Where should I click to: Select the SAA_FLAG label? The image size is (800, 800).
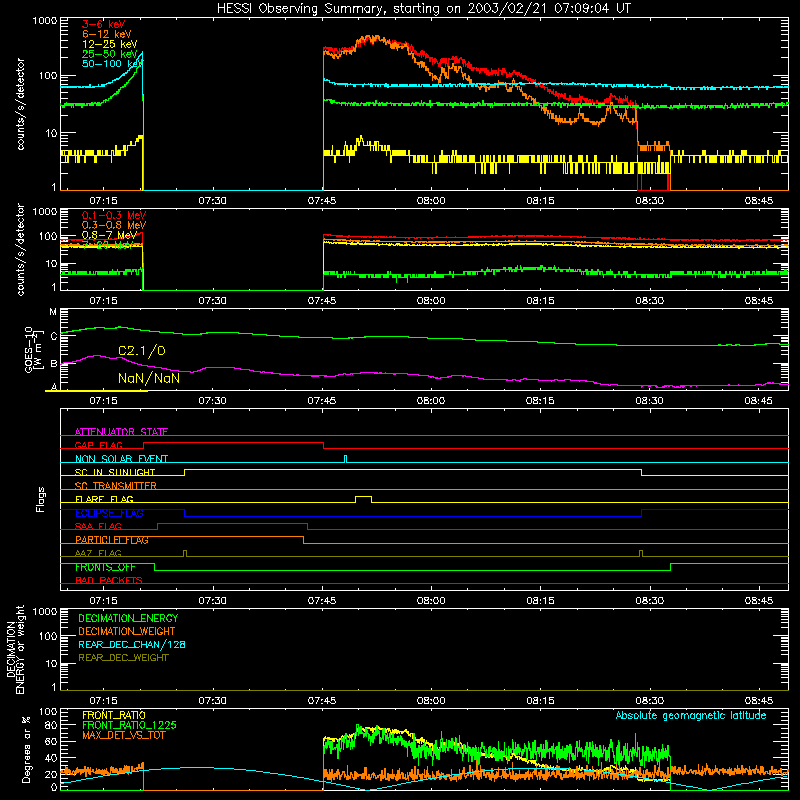click(x=98, y=526)
